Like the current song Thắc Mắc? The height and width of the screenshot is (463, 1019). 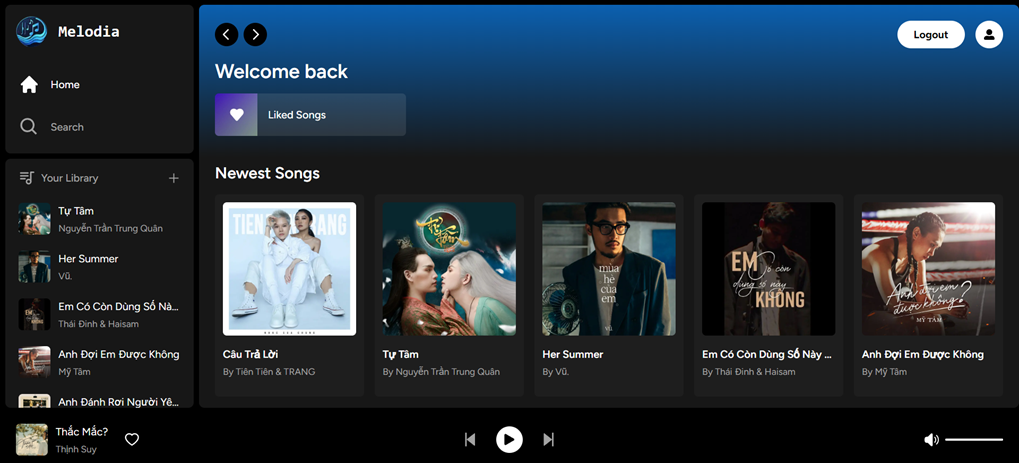tap(132, 440)
